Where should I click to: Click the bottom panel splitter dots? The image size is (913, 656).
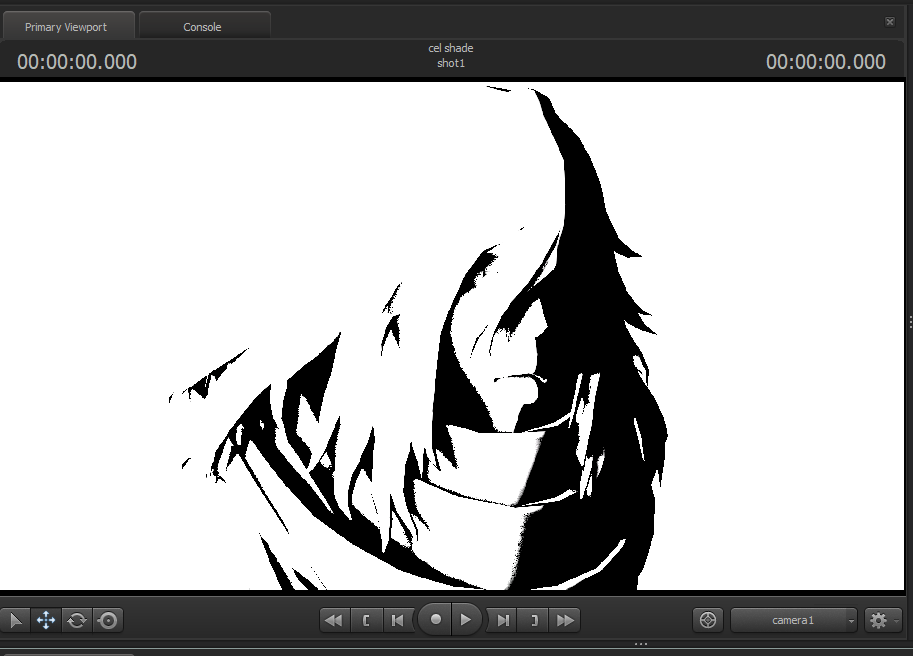(641, 644)
